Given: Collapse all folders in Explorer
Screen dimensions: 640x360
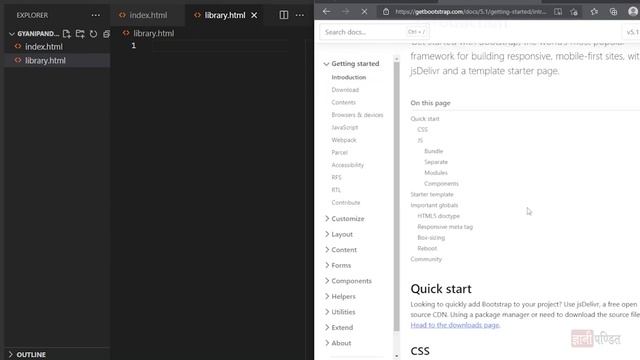Looking at the screenshot, I should pos(107,34).
